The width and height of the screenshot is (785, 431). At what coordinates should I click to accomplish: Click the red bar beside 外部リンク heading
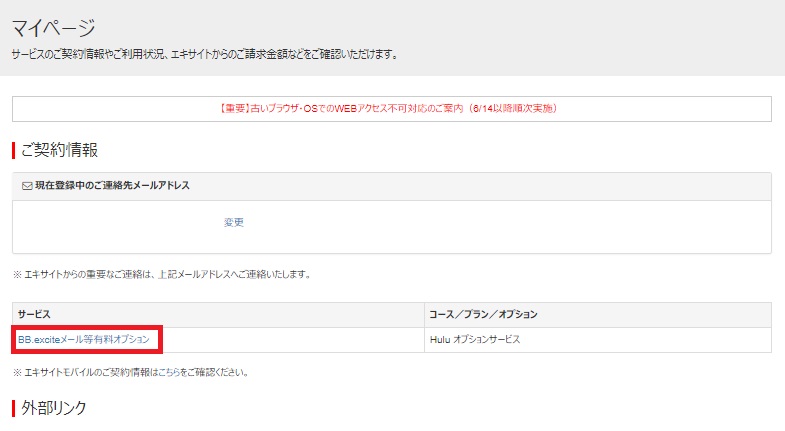click(x=14, y=408)
